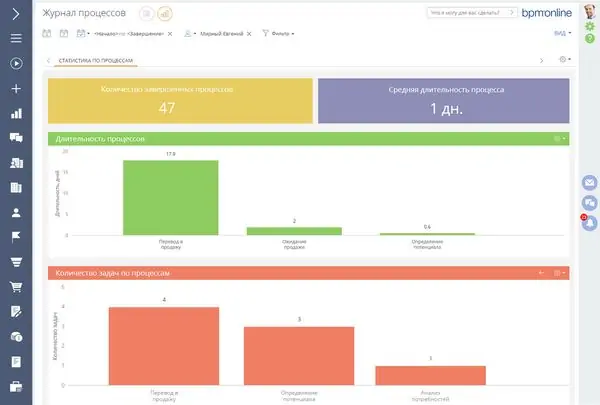Switch to list view toggle in header
This screenshot has height=405, width=600.
pyautogui.click(x=147, y=13)
